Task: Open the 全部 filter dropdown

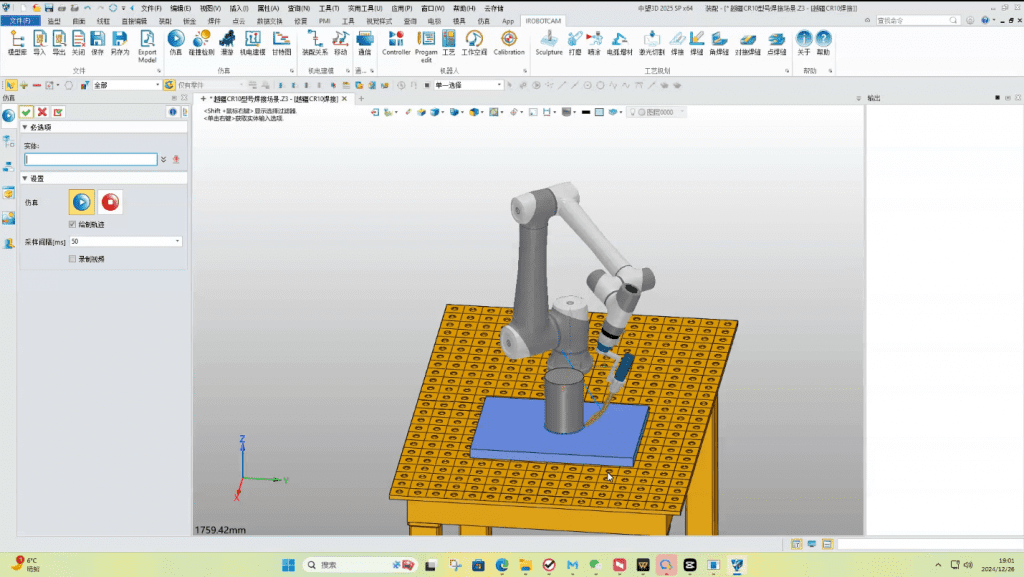Action: tap(157, 85)
